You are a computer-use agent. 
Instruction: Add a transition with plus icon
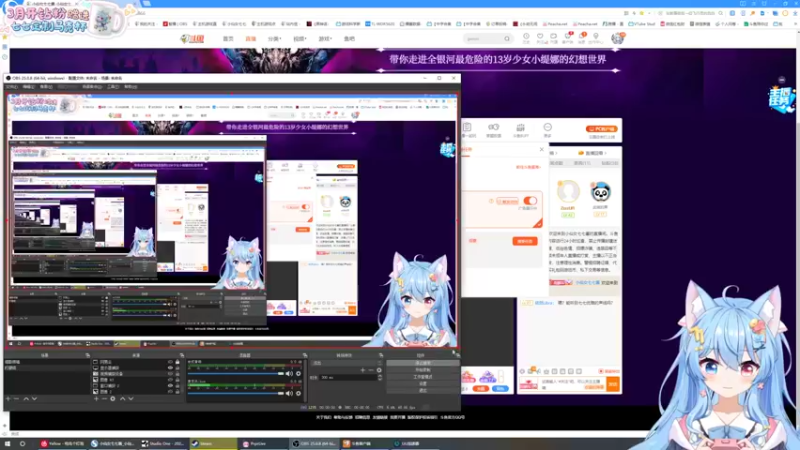pyautogui.click(x=363, y=370)
